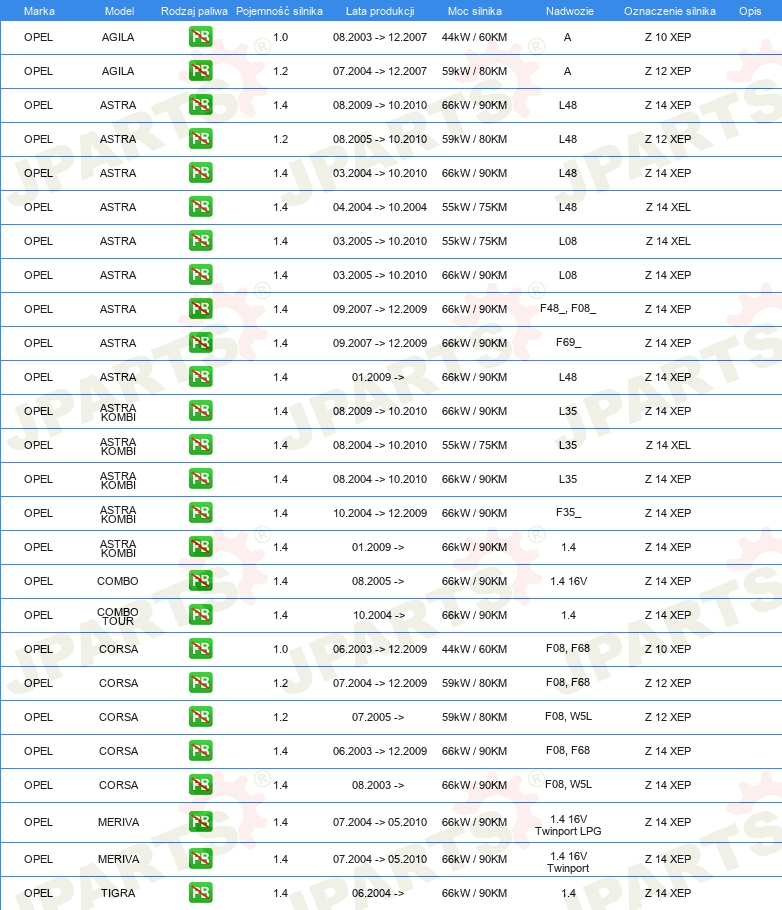Click the fuel icon for ASTRA KOMBI 08.2009 -> 10.2010
Image resolution: width=782 pixels, height=910 pixels.
click(x=200, y=411)
